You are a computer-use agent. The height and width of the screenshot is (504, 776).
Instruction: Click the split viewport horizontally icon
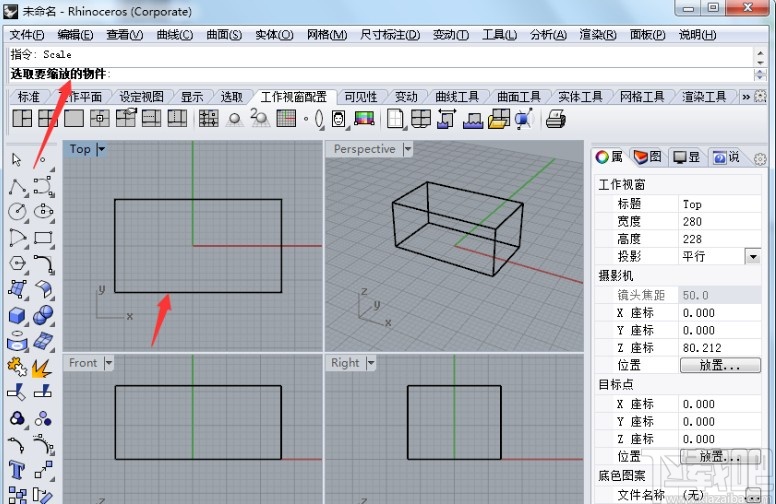(x=151, y=119)
